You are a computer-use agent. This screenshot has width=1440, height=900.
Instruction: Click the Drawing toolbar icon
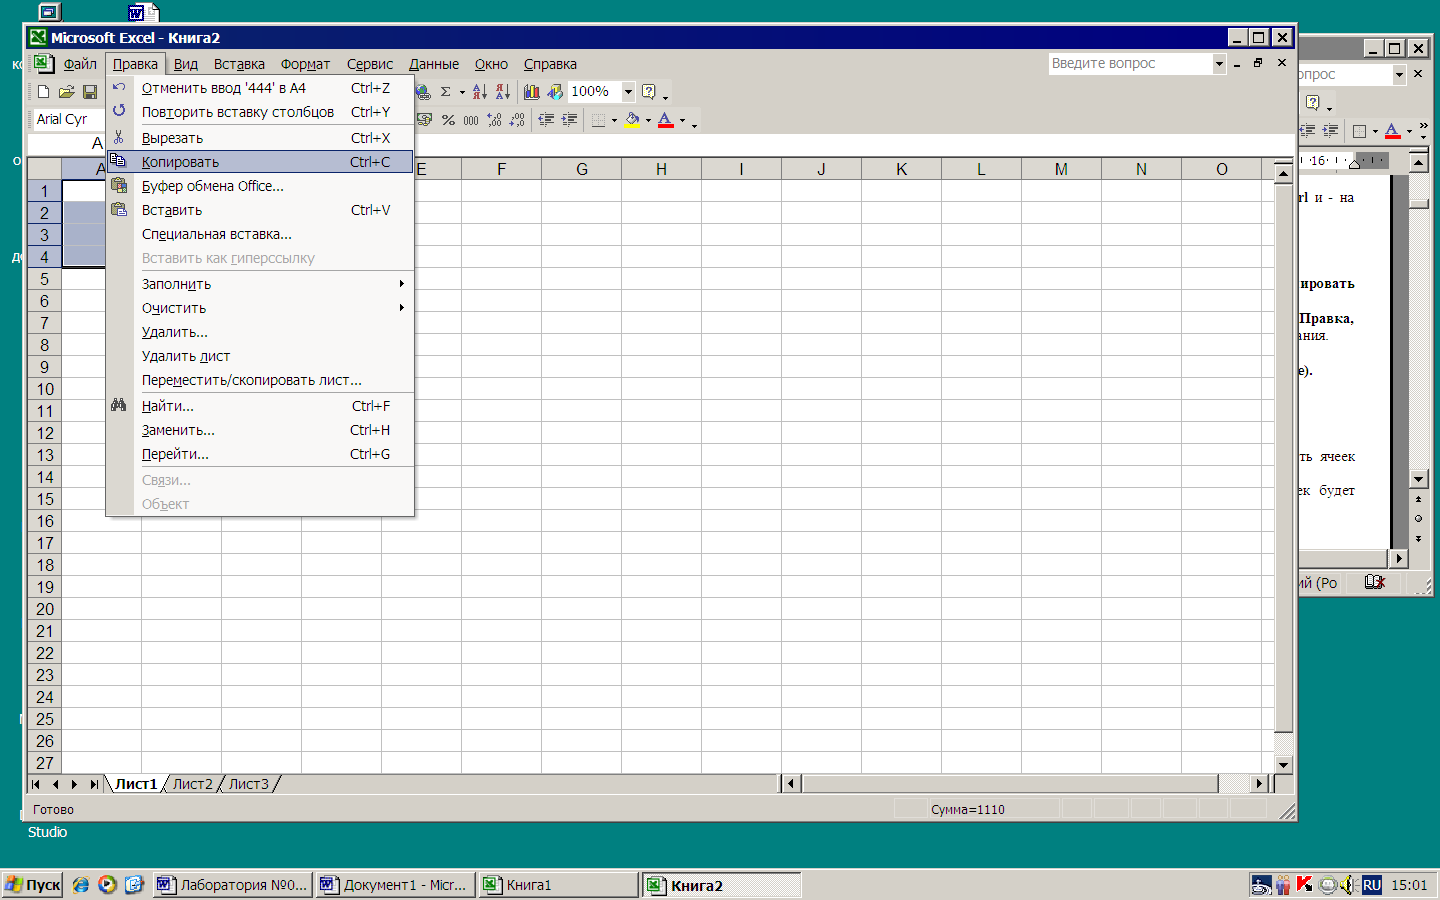click(x=554, y=92)
